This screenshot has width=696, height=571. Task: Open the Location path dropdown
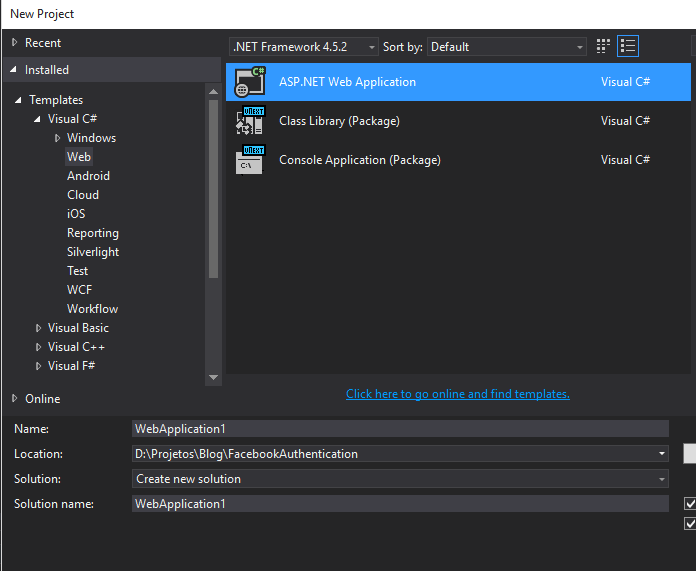click(x=662, y=454)
